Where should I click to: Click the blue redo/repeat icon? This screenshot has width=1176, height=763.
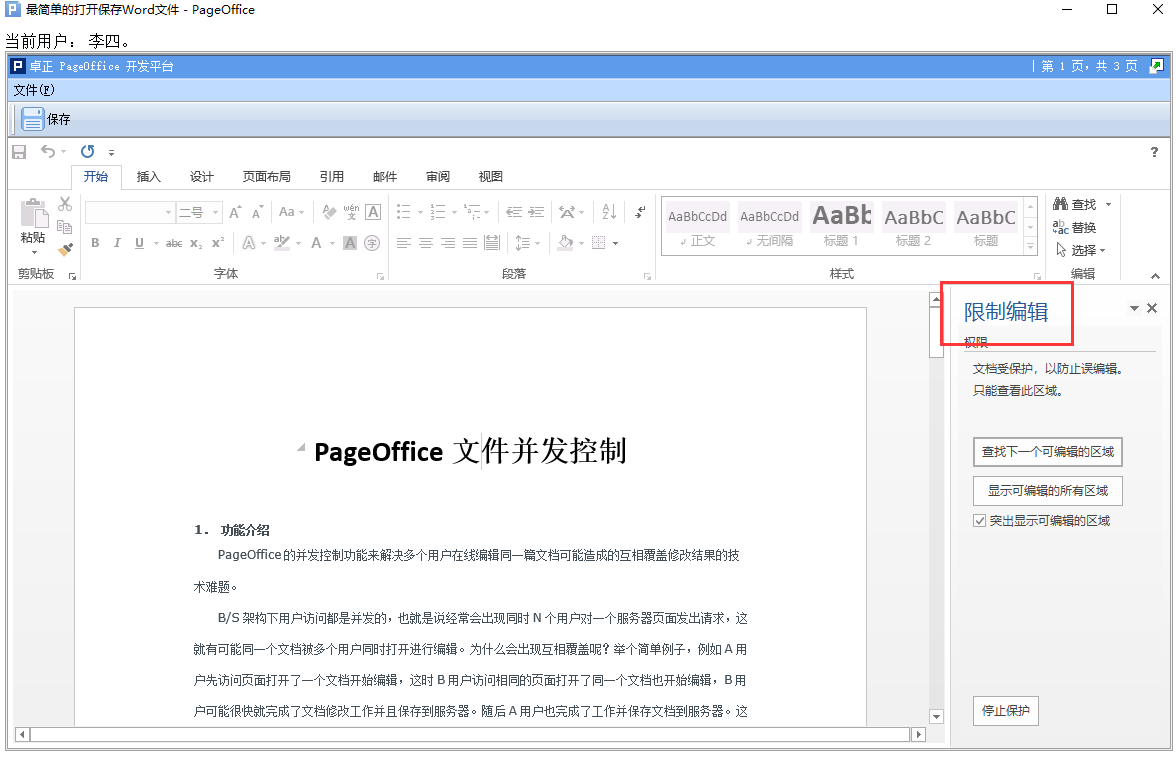[88, 152]
